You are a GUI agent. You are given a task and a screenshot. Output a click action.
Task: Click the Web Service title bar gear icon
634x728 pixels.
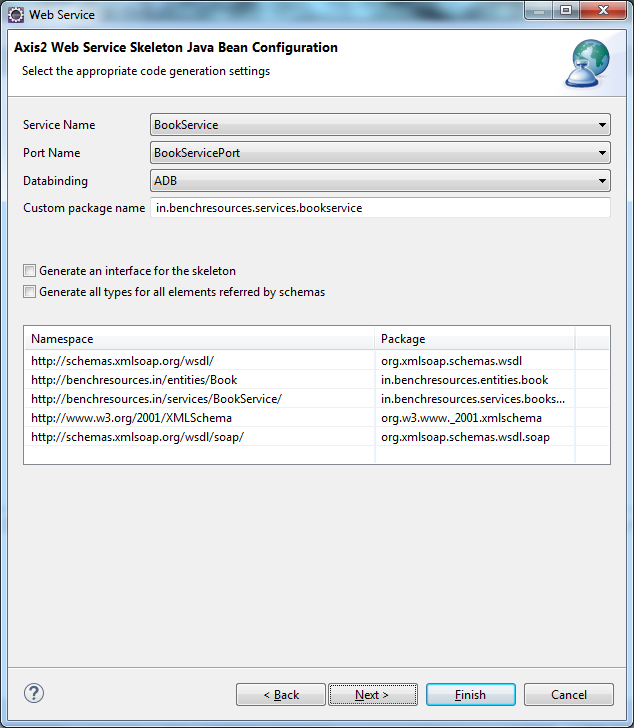pyautogui.click(x=16, y=15)
